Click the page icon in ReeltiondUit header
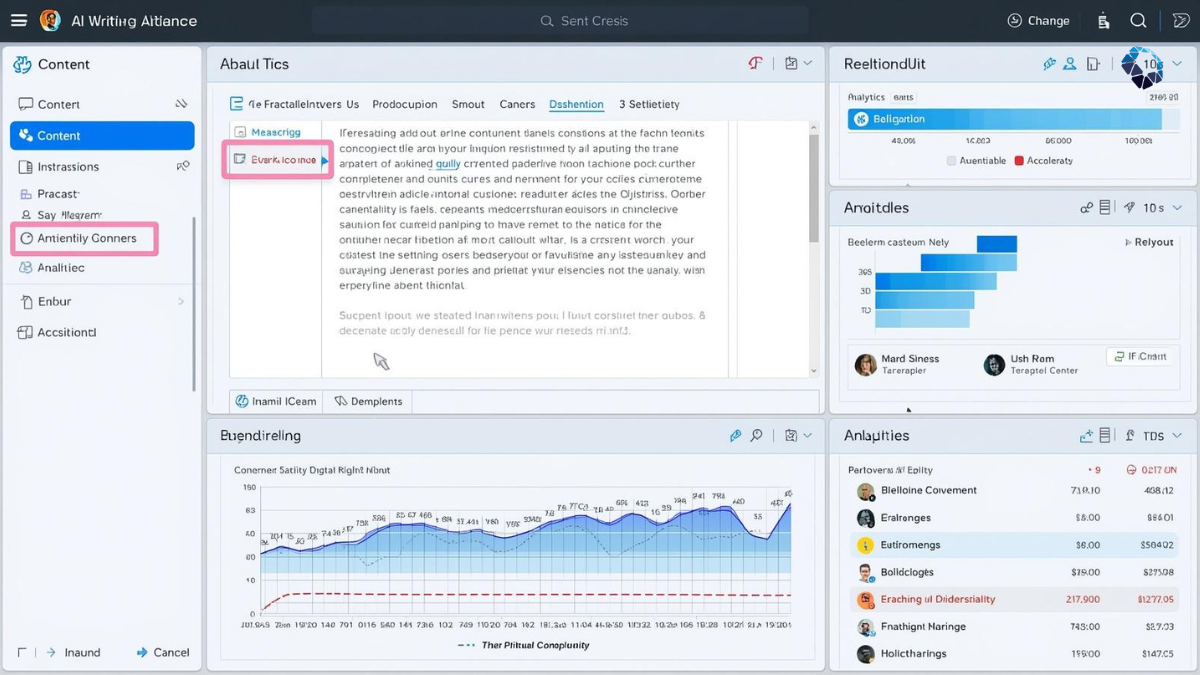Screen dimensions: 1200x675 [1093, 64]
